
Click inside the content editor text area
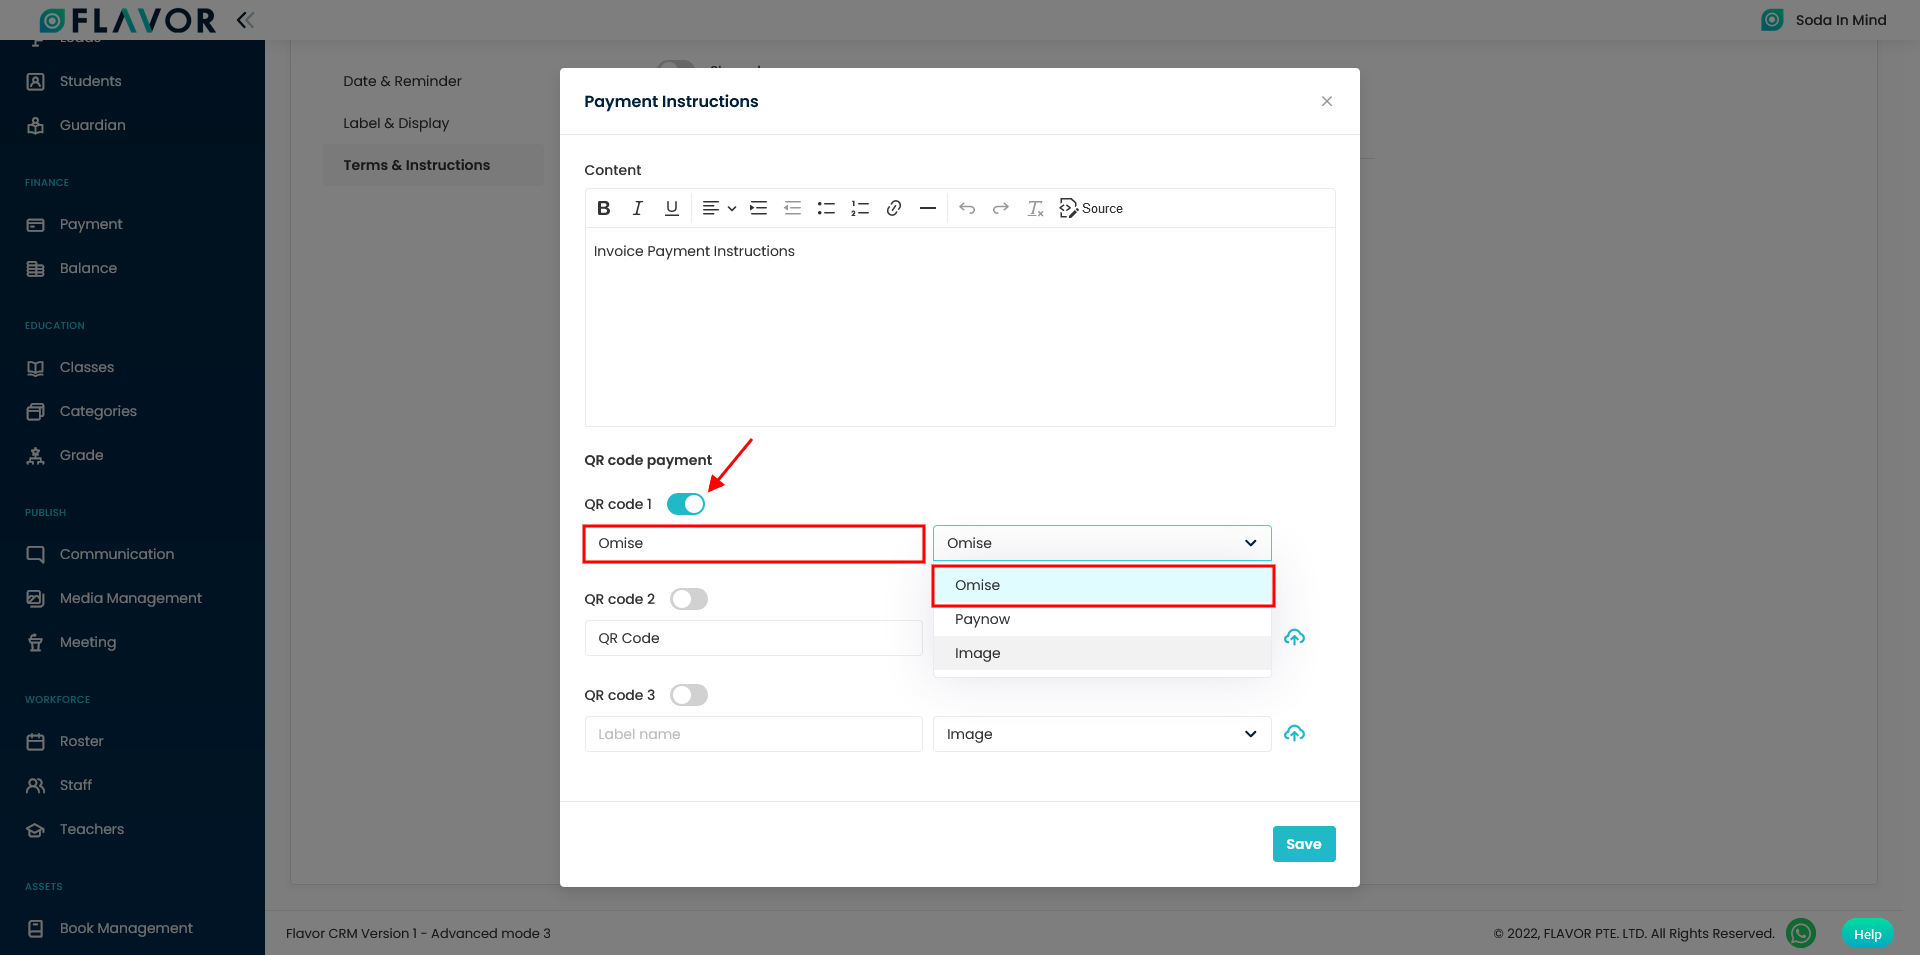pyautogui.click(x=960, y=327)
